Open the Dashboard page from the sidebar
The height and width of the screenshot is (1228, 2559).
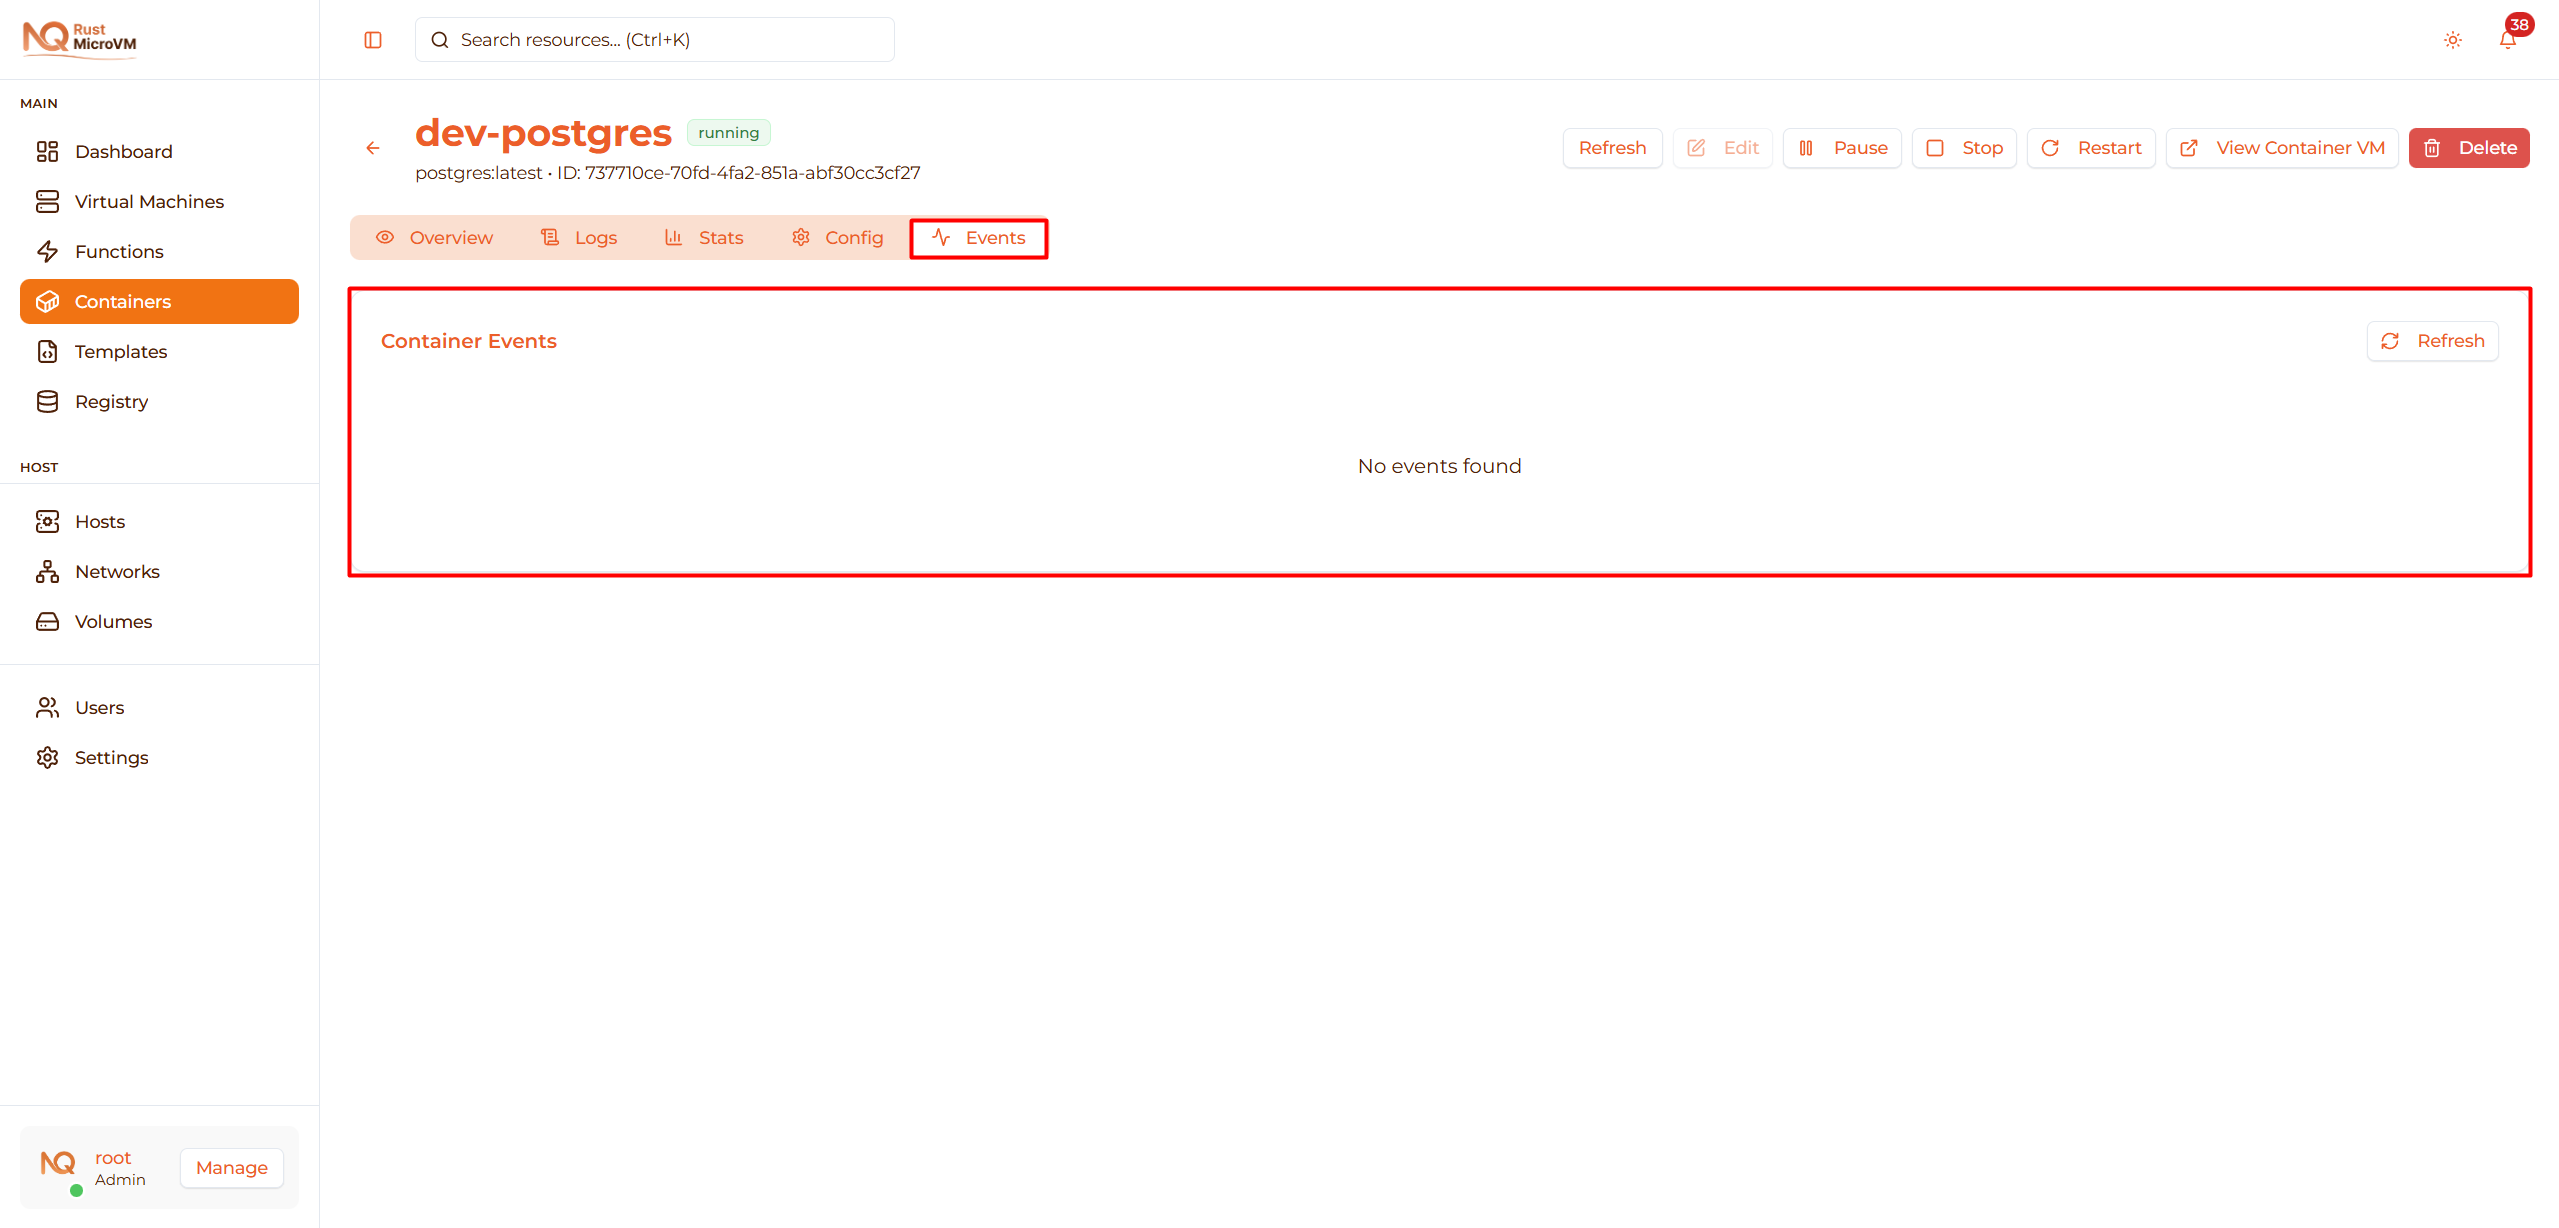tap(123, 151)
